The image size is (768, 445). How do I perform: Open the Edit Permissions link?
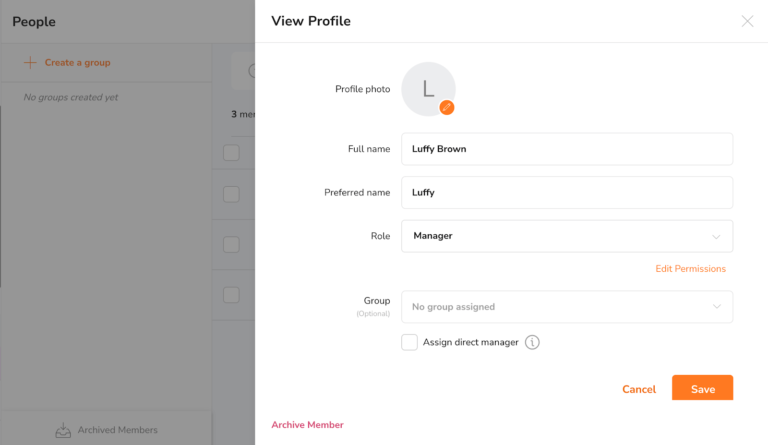690,269
